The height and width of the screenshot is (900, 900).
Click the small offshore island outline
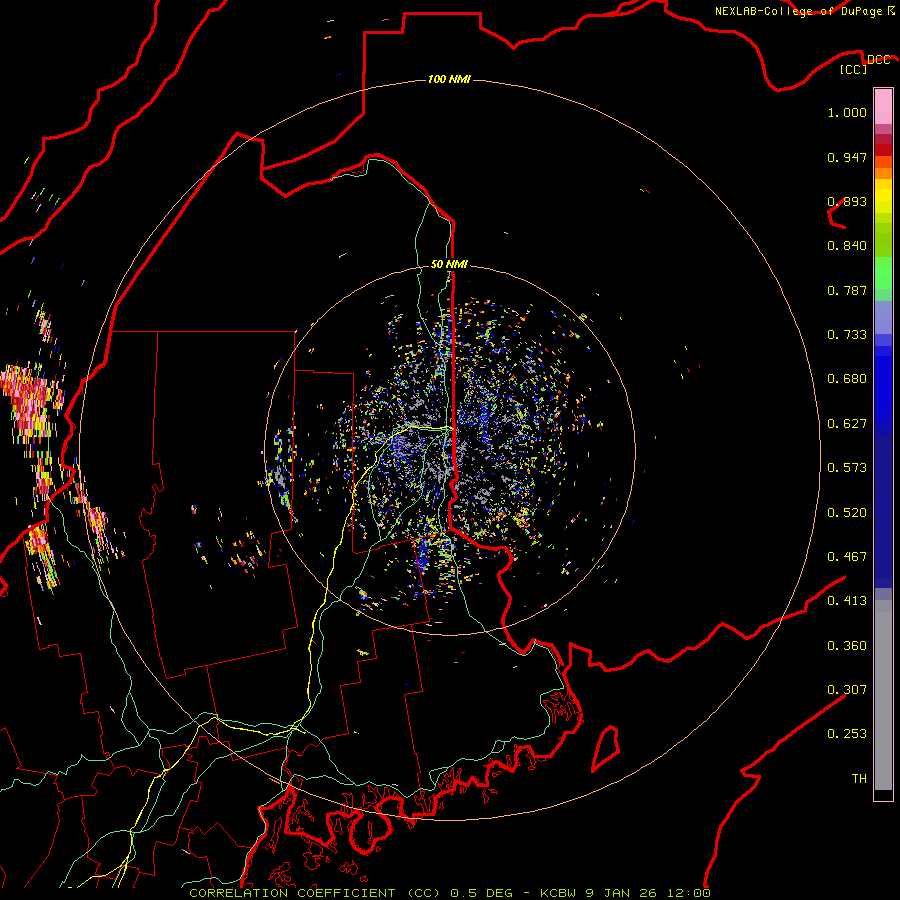[606, 748]
